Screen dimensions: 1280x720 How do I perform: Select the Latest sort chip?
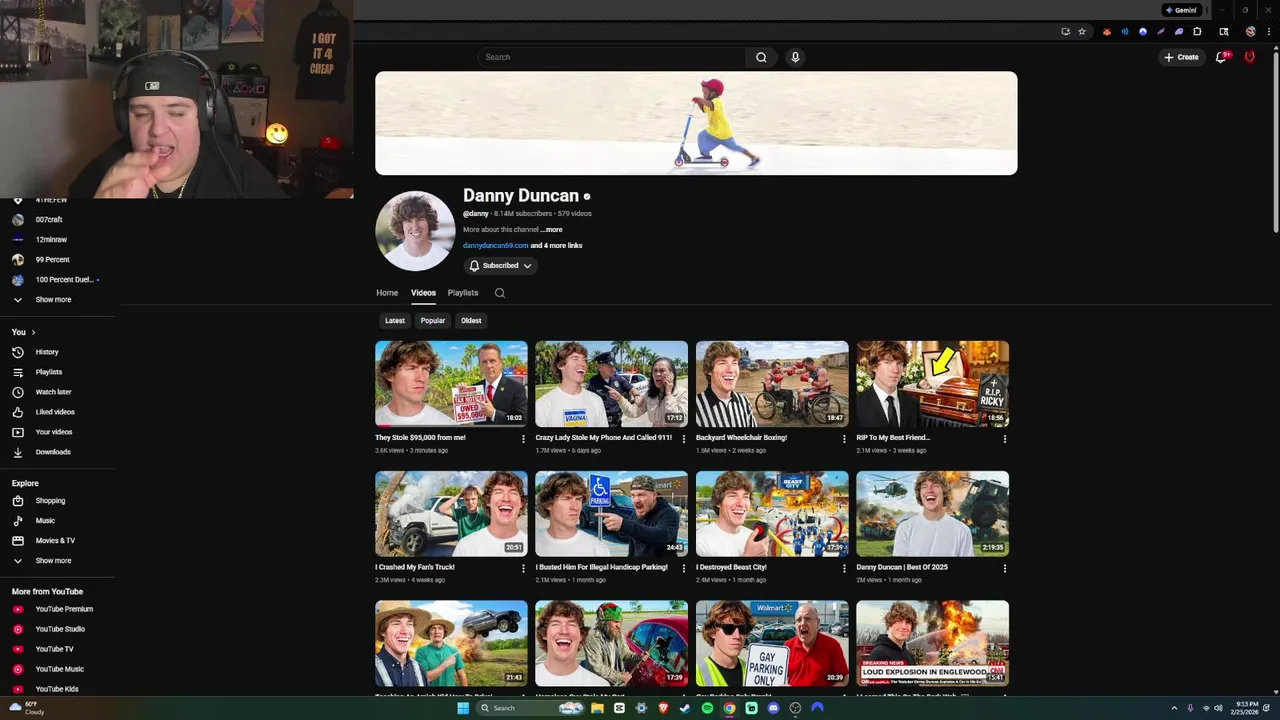395,321
